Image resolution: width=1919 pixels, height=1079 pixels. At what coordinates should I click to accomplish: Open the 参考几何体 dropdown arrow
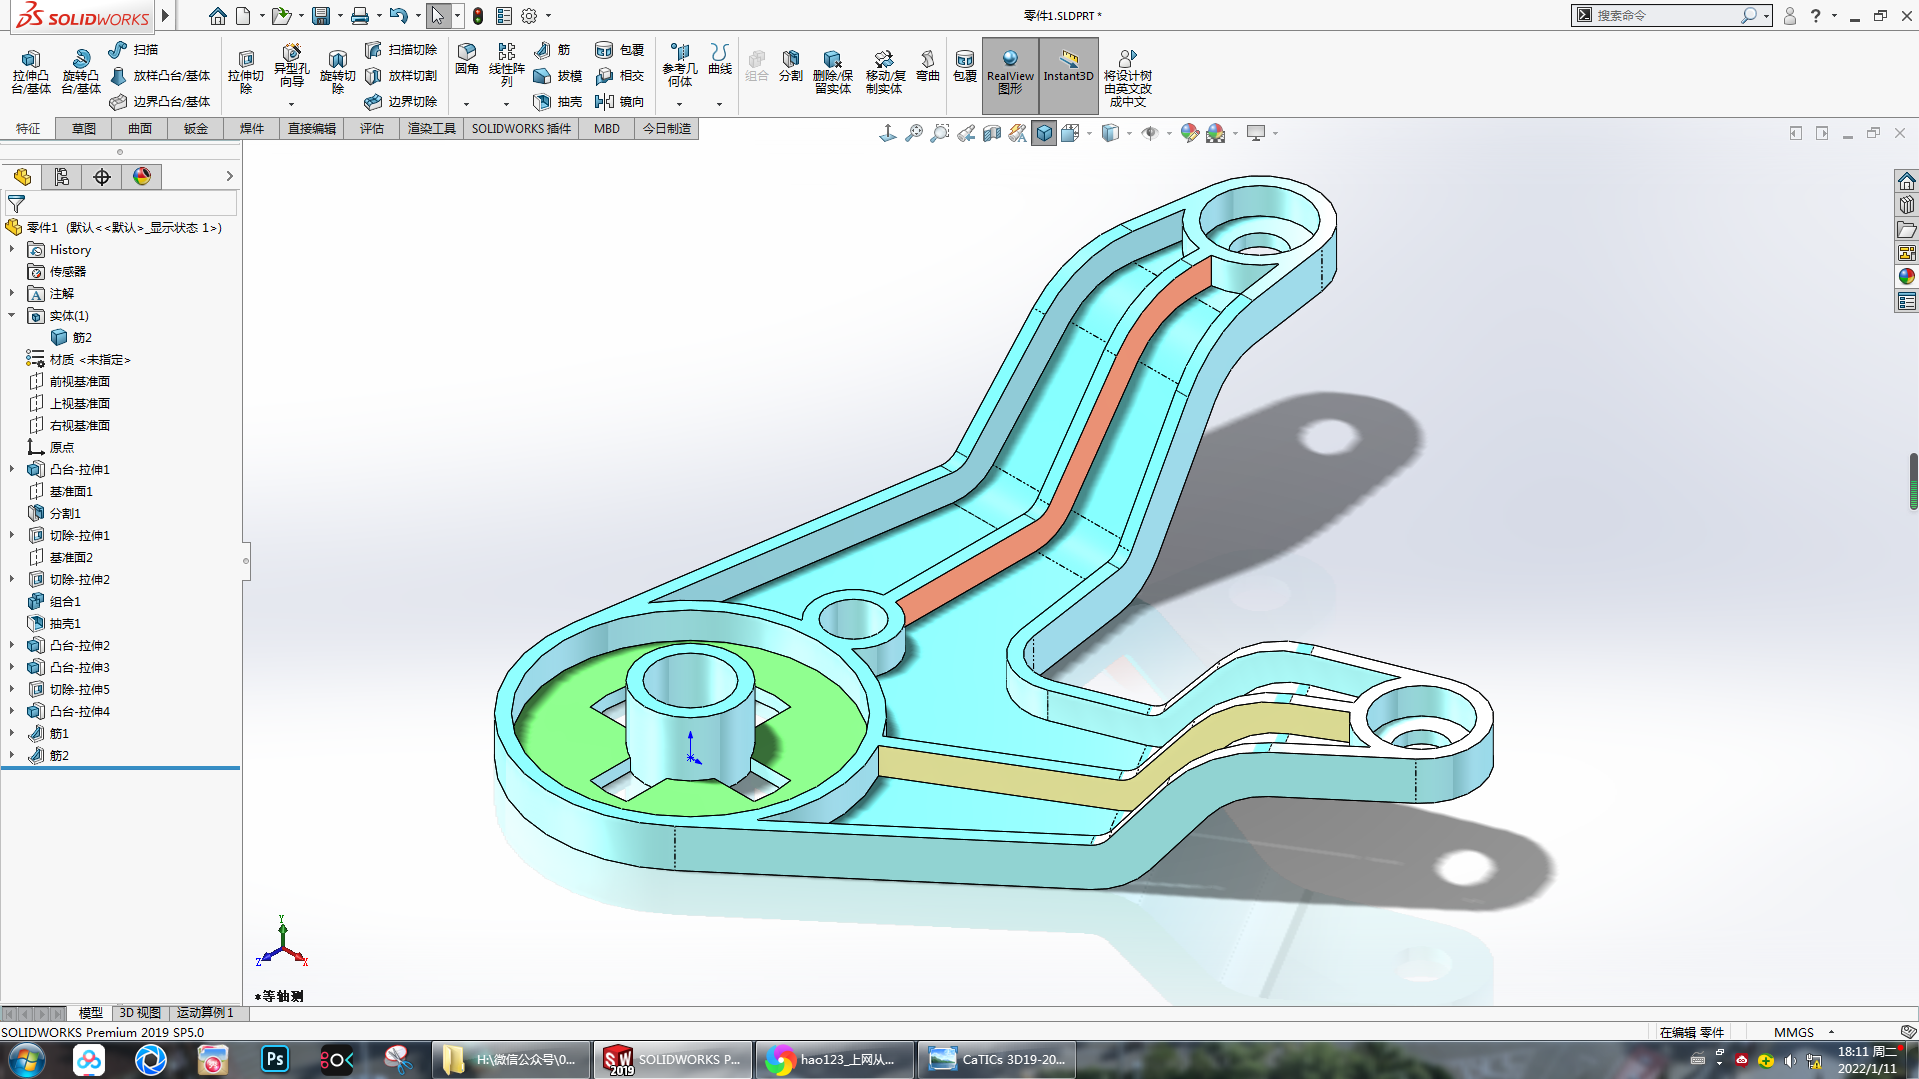679,104
